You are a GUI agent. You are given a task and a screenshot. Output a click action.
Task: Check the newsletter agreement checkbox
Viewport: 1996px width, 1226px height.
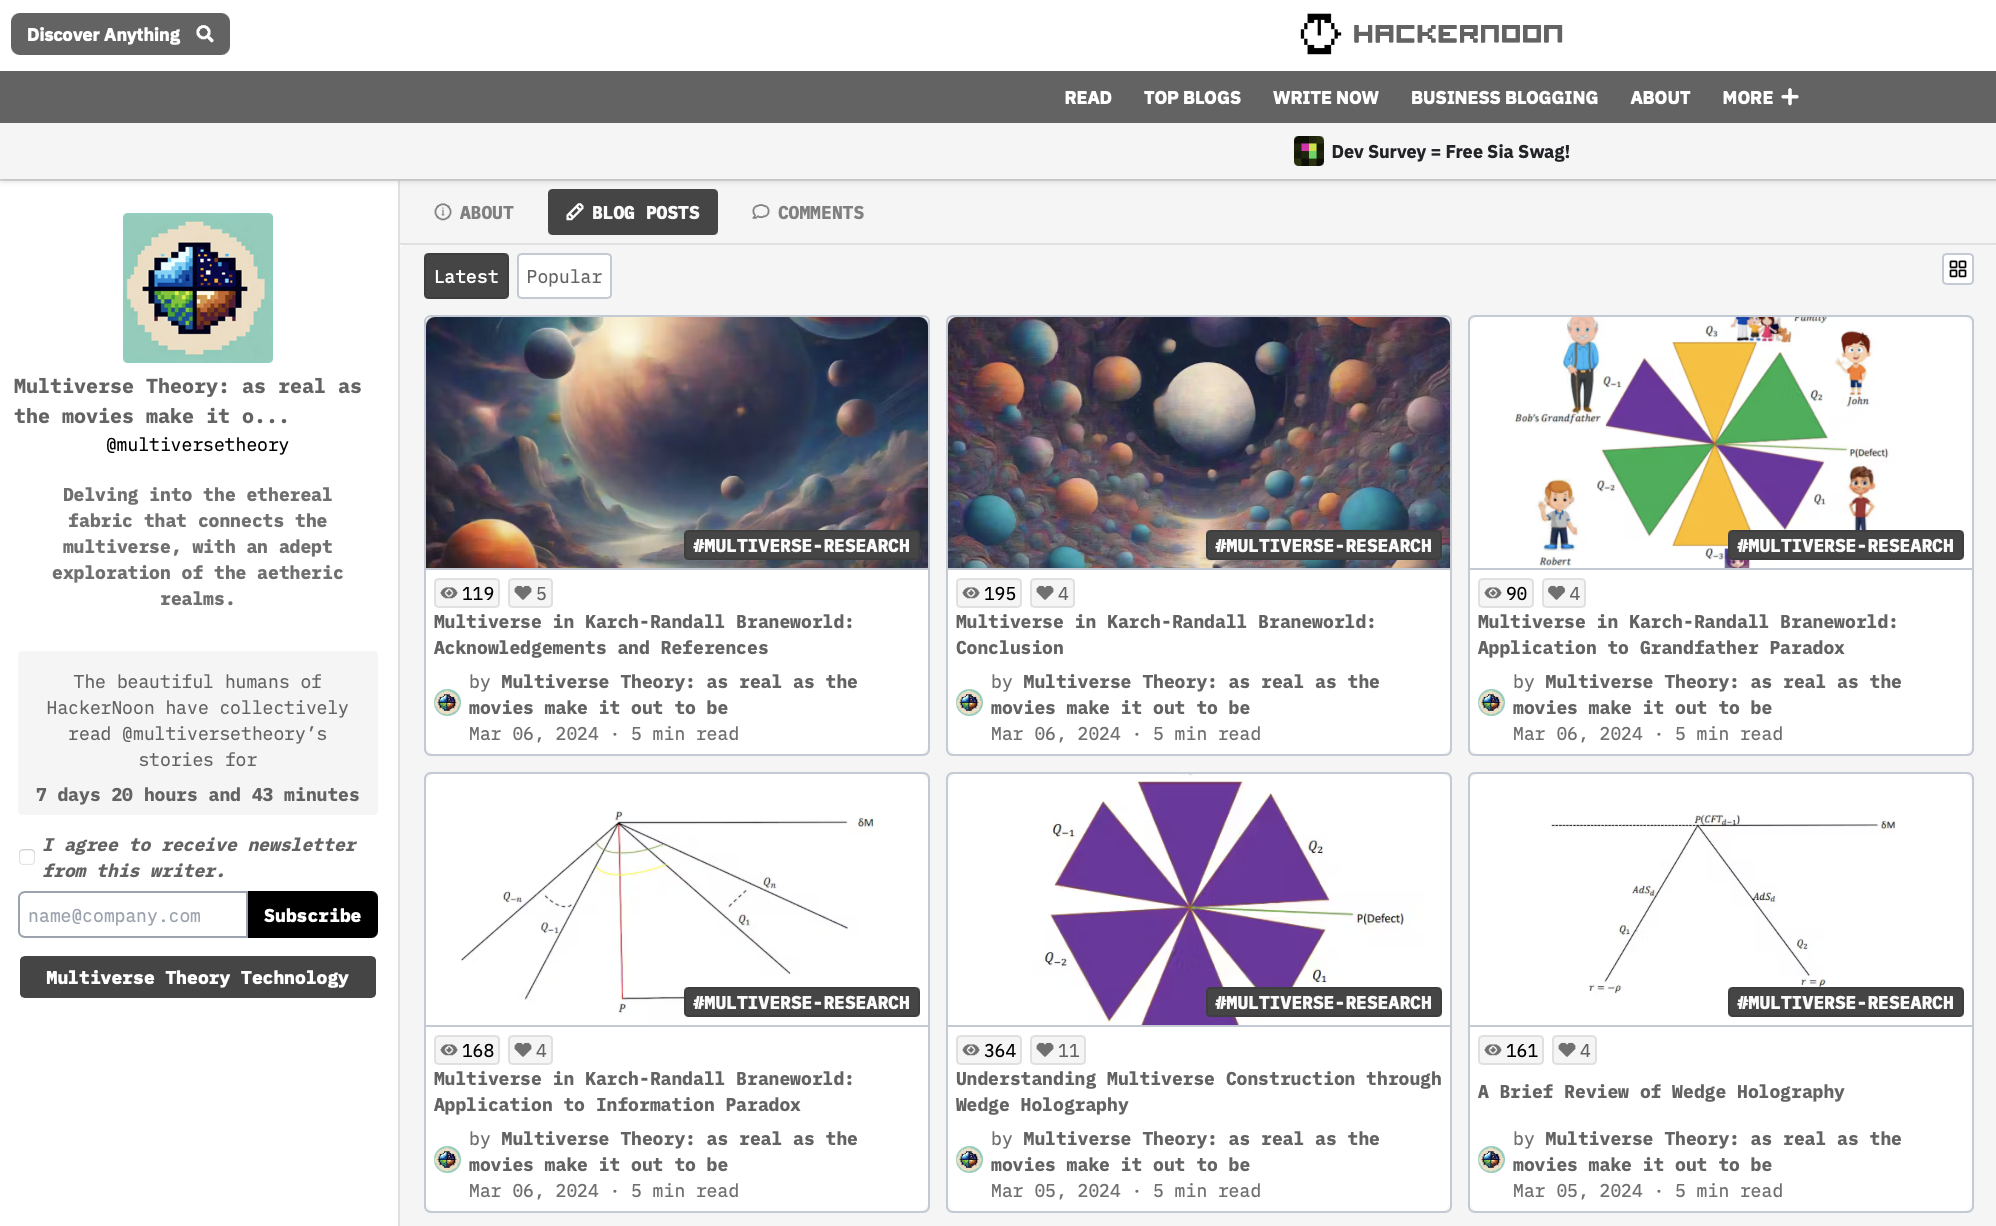(x=27, y=857)
